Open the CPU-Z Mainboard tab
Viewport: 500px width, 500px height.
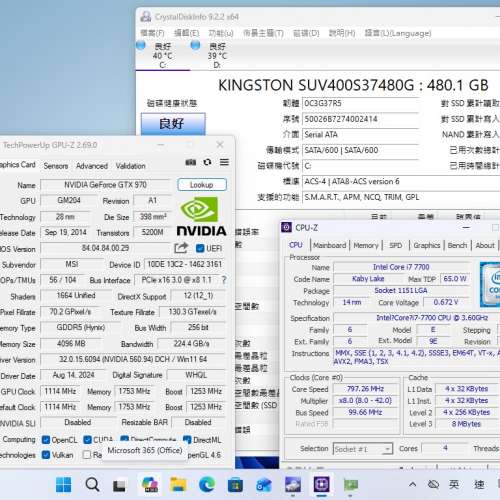pos(329,245)
